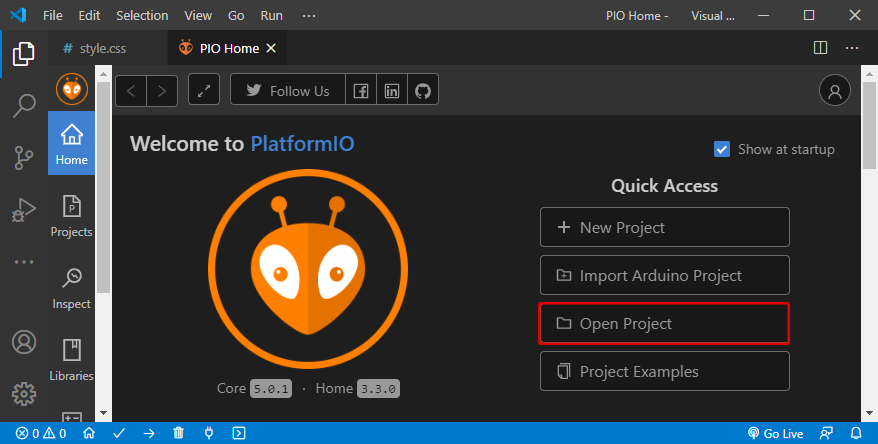Viewport: 878px width, 444px height.
Task: Split the editor to the right
Action: point(820,48)
